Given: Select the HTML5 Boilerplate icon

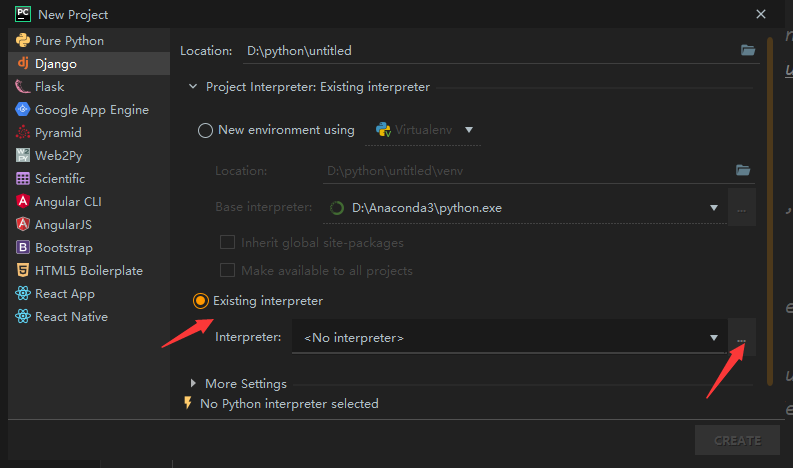Looking at the screenshot, I should click(22, 271).
